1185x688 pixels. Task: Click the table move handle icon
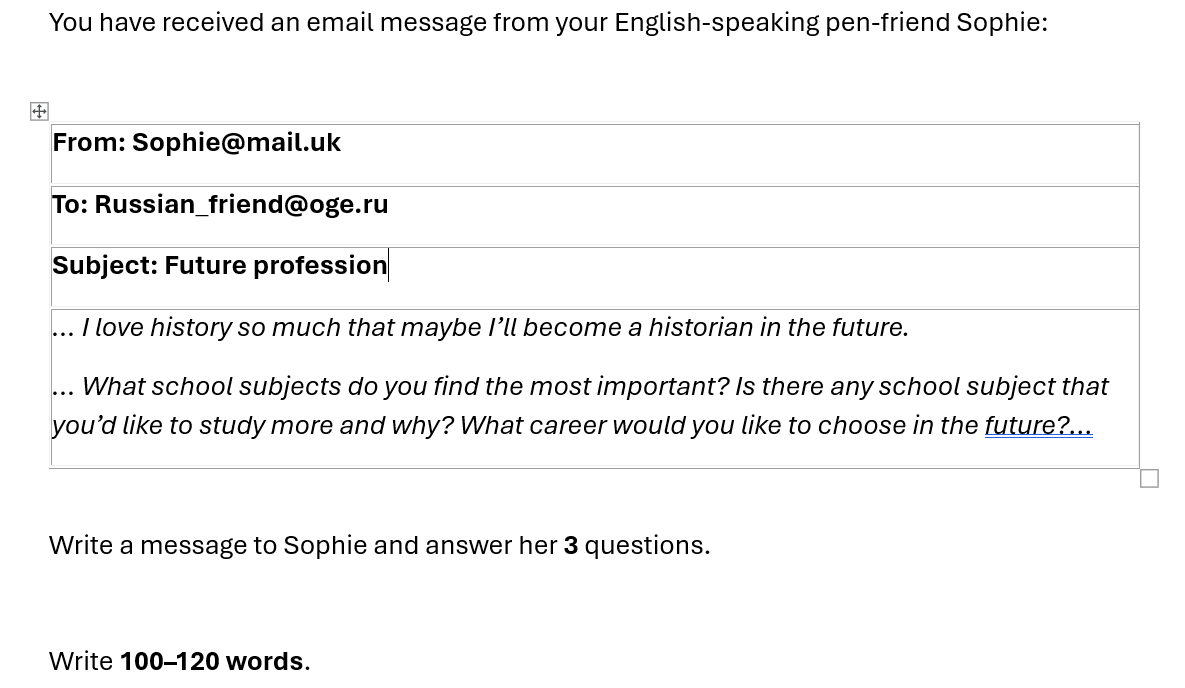coord(39,111)
